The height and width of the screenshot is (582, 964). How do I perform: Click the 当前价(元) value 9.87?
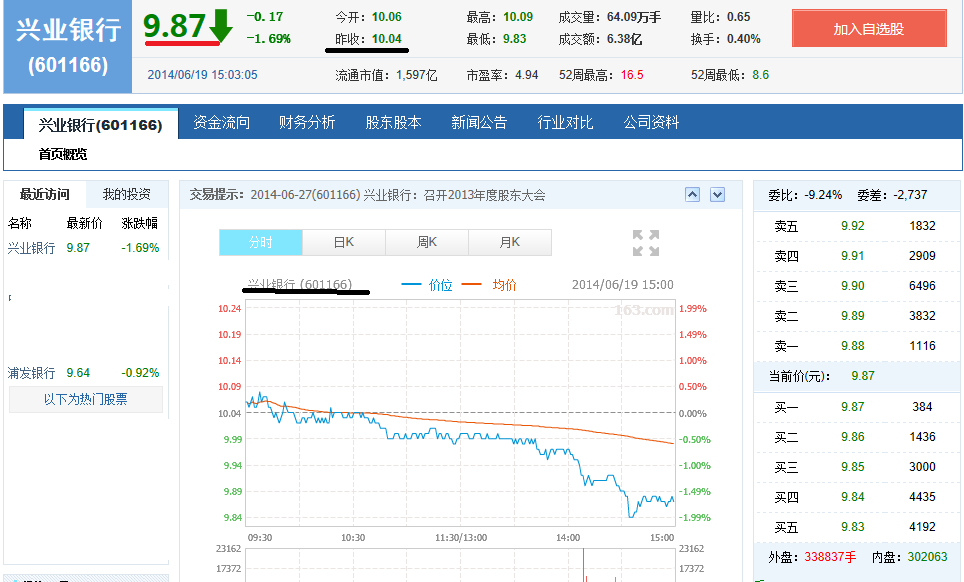[863, 376]
